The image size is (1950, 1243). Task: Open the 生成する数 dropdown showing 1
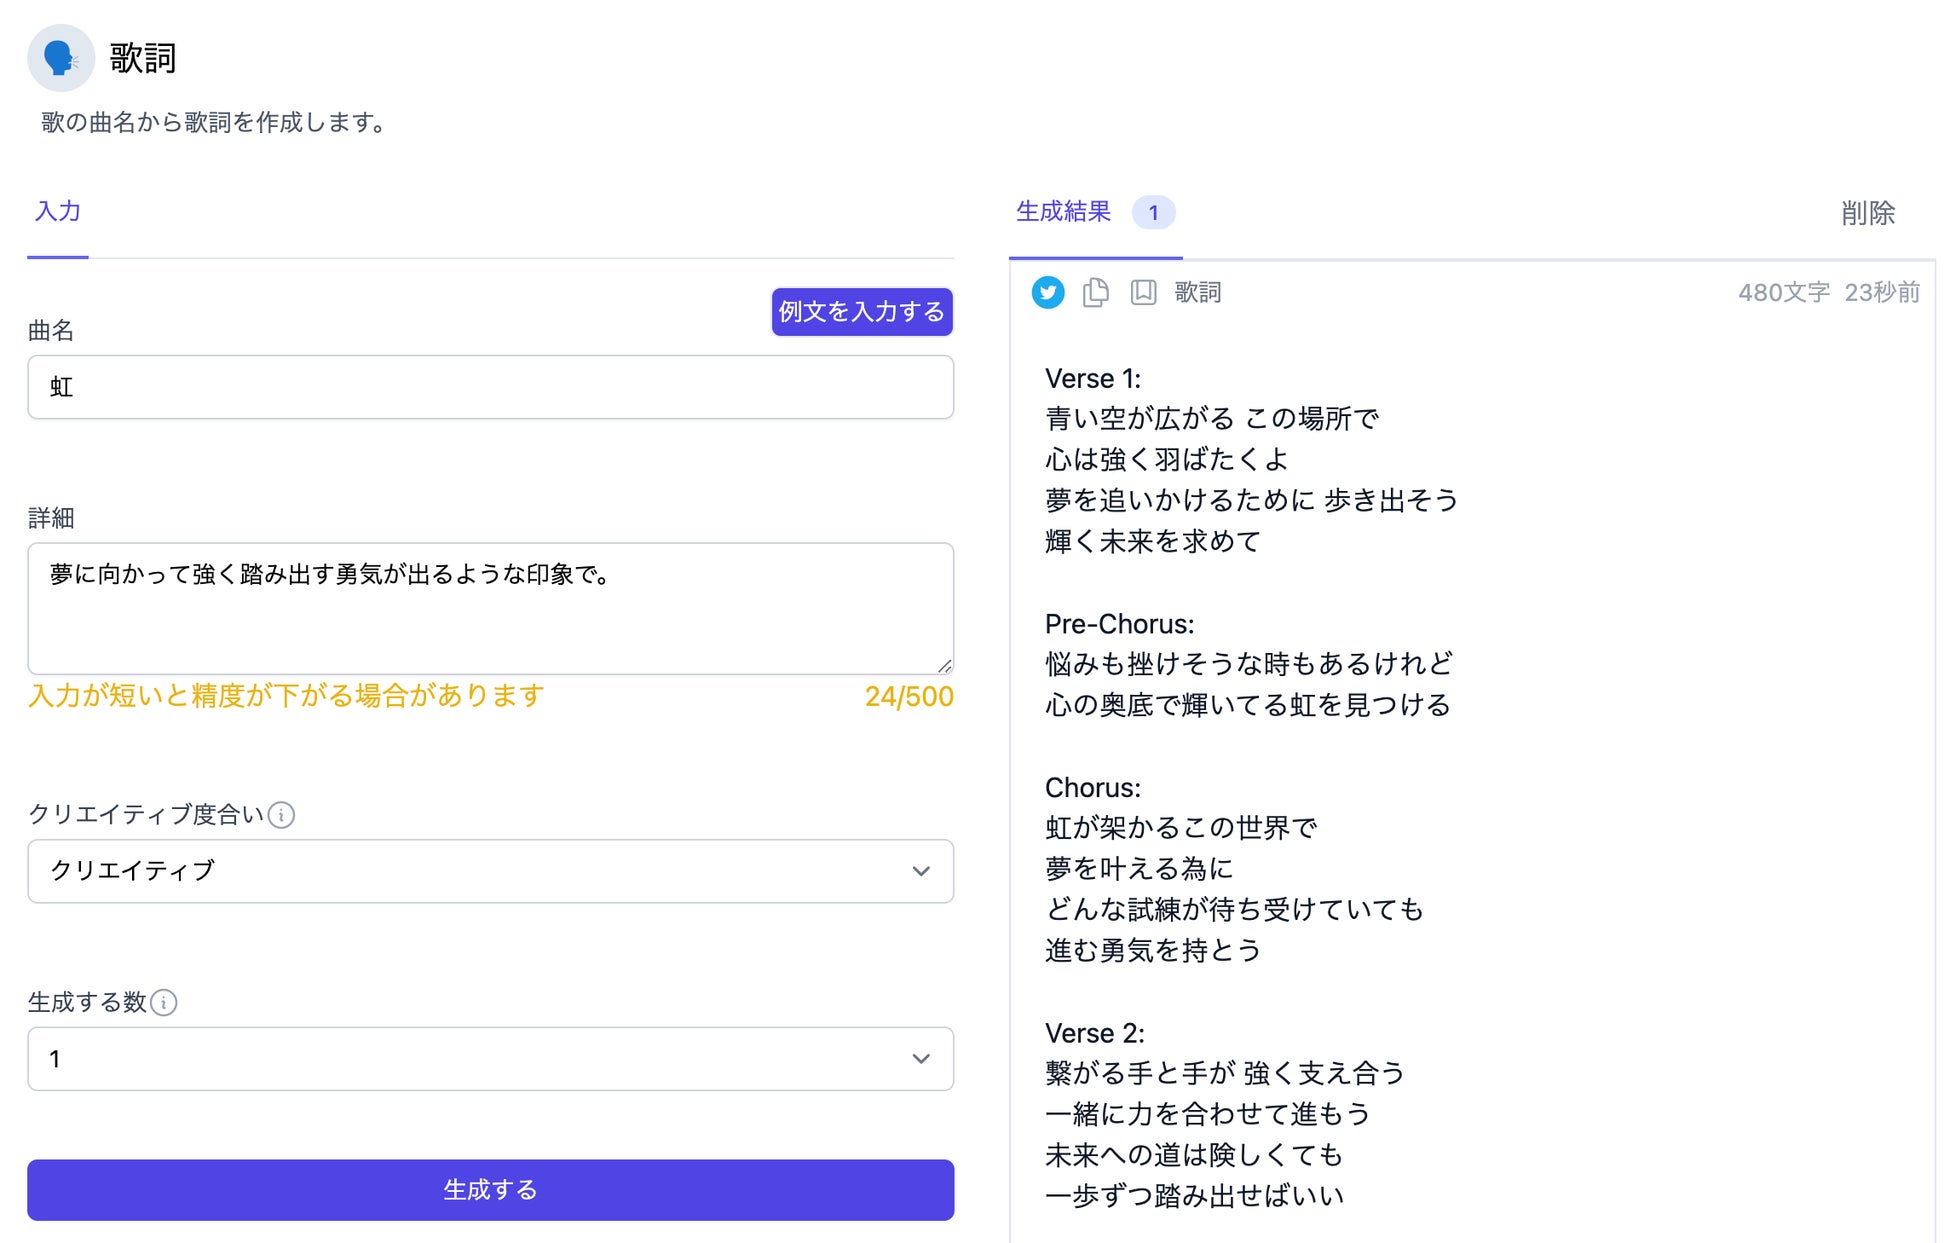point(490,1059)
